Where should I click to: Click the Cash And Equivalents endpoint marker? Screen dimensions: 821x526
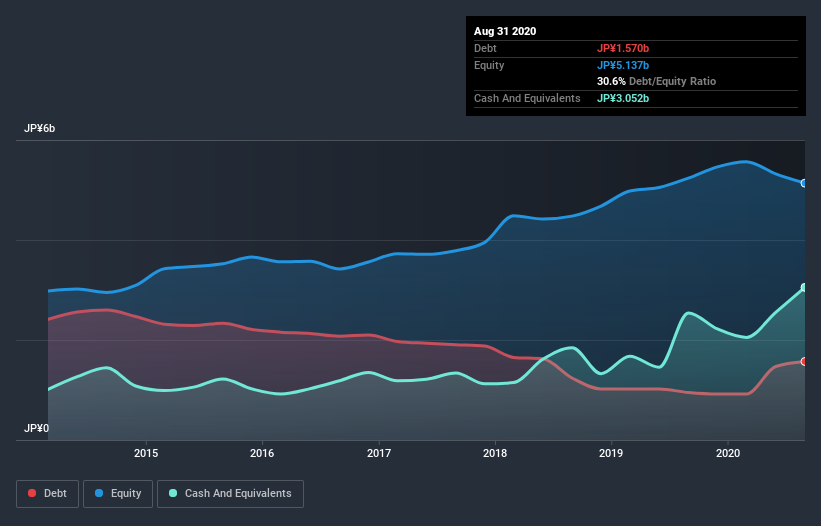tap(804, 287)
